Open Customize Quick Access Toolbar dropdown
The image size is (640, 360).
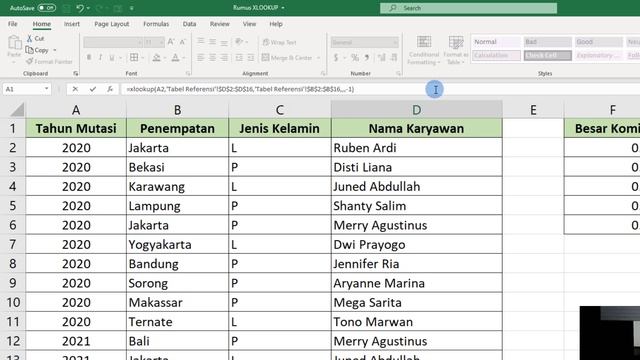pos(131,8)
